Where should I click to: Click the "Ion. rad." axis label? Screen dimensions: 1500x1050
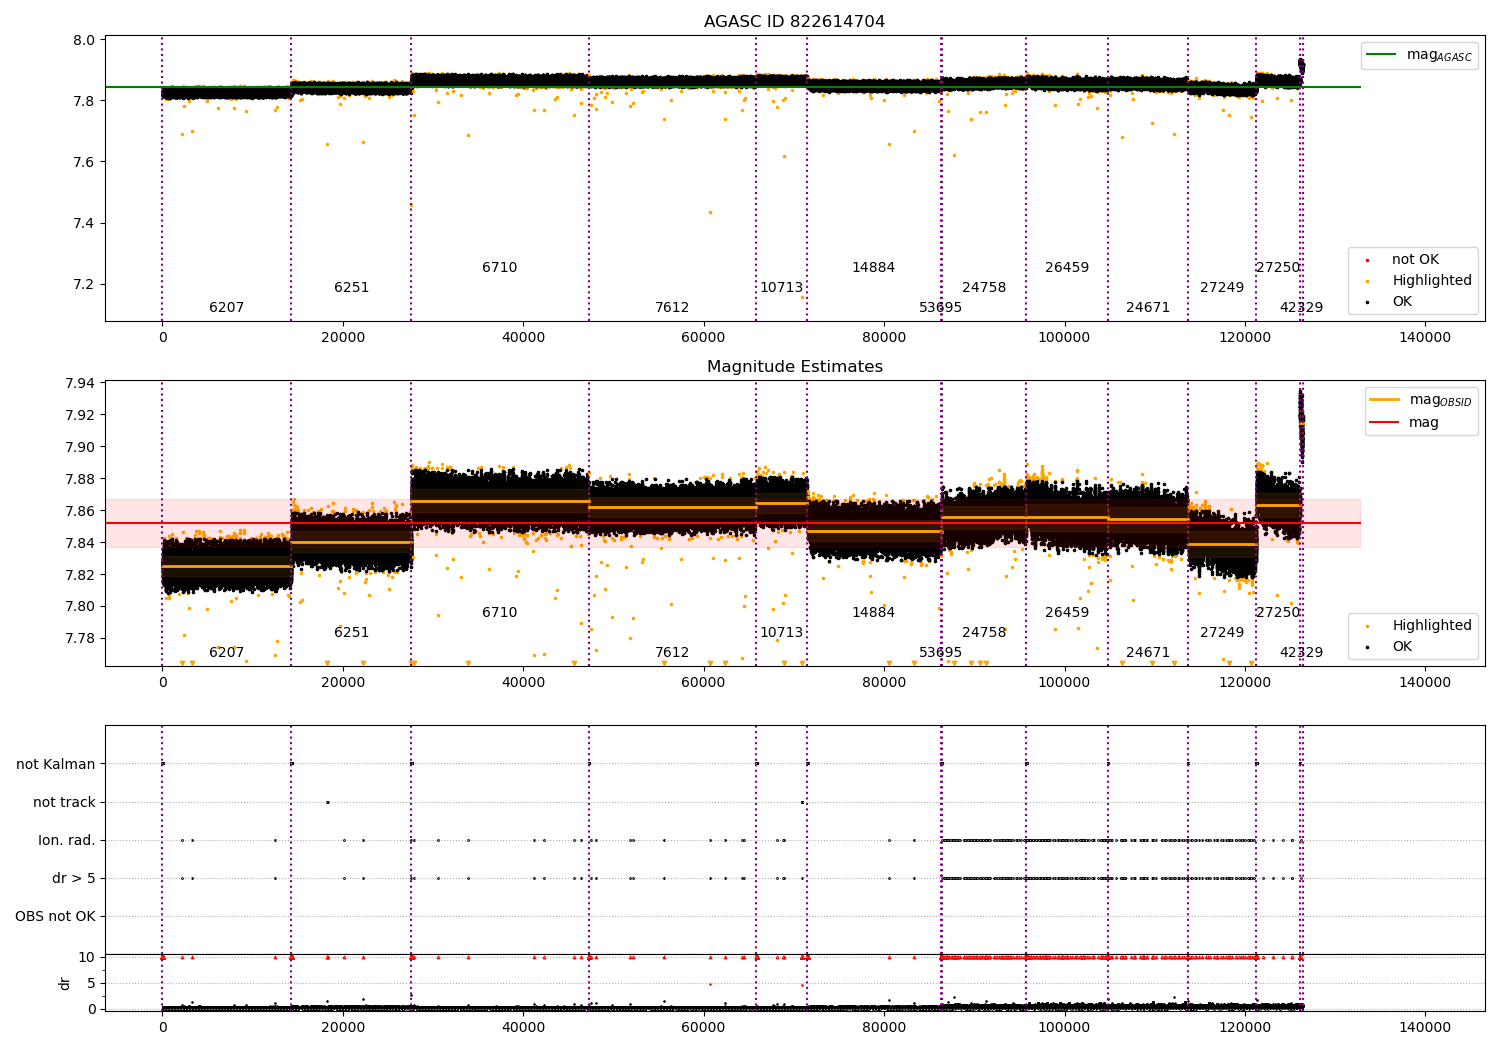[x=67, y=840]
